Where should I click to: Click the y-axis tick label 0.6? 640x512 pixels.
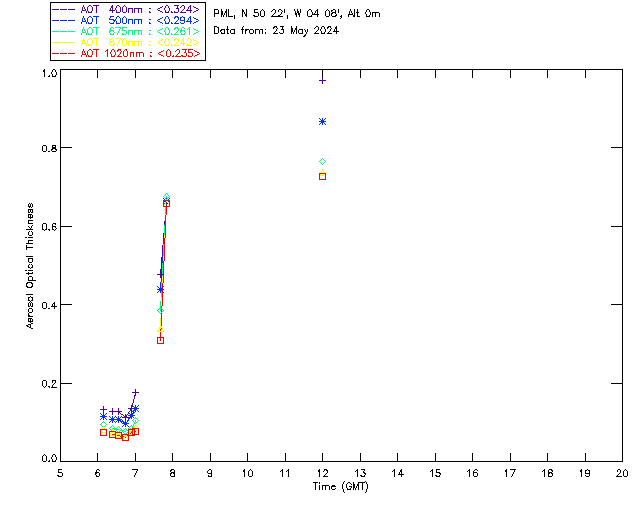pyautogui.click(x=49, y=227)
